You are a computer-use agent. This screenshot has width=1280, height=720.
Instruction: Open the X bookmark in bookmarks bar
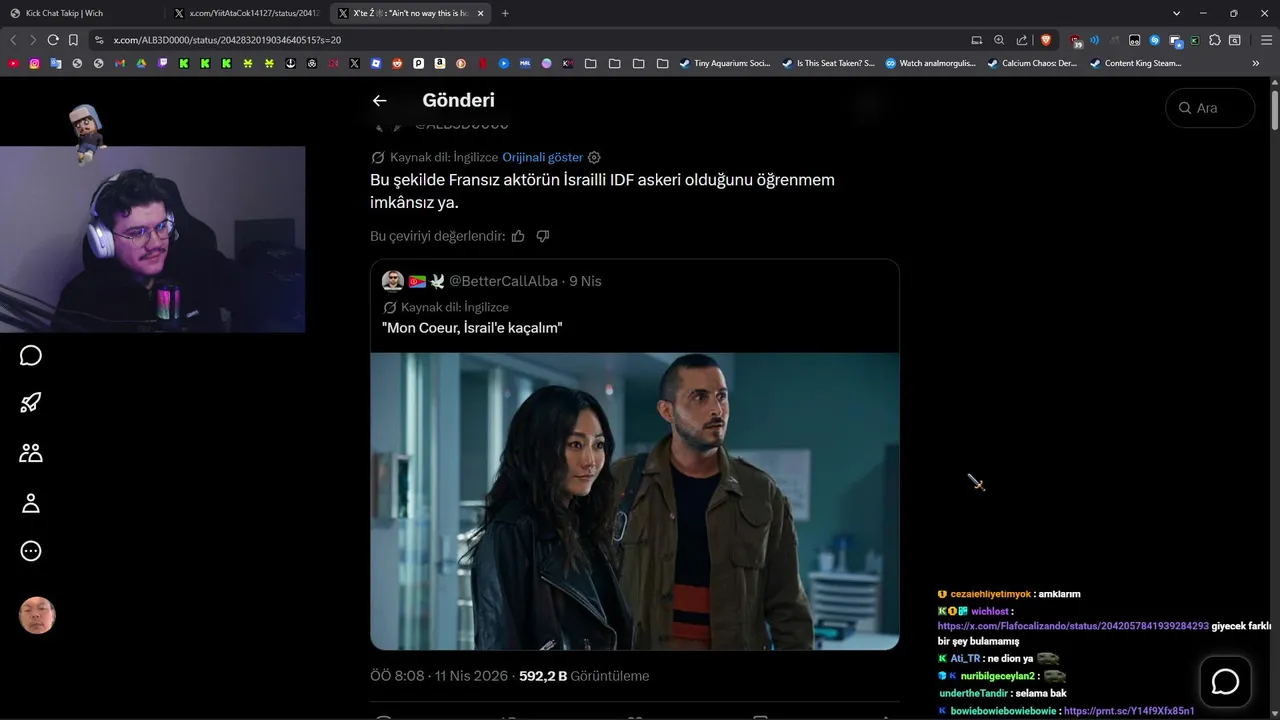(354, 63)
